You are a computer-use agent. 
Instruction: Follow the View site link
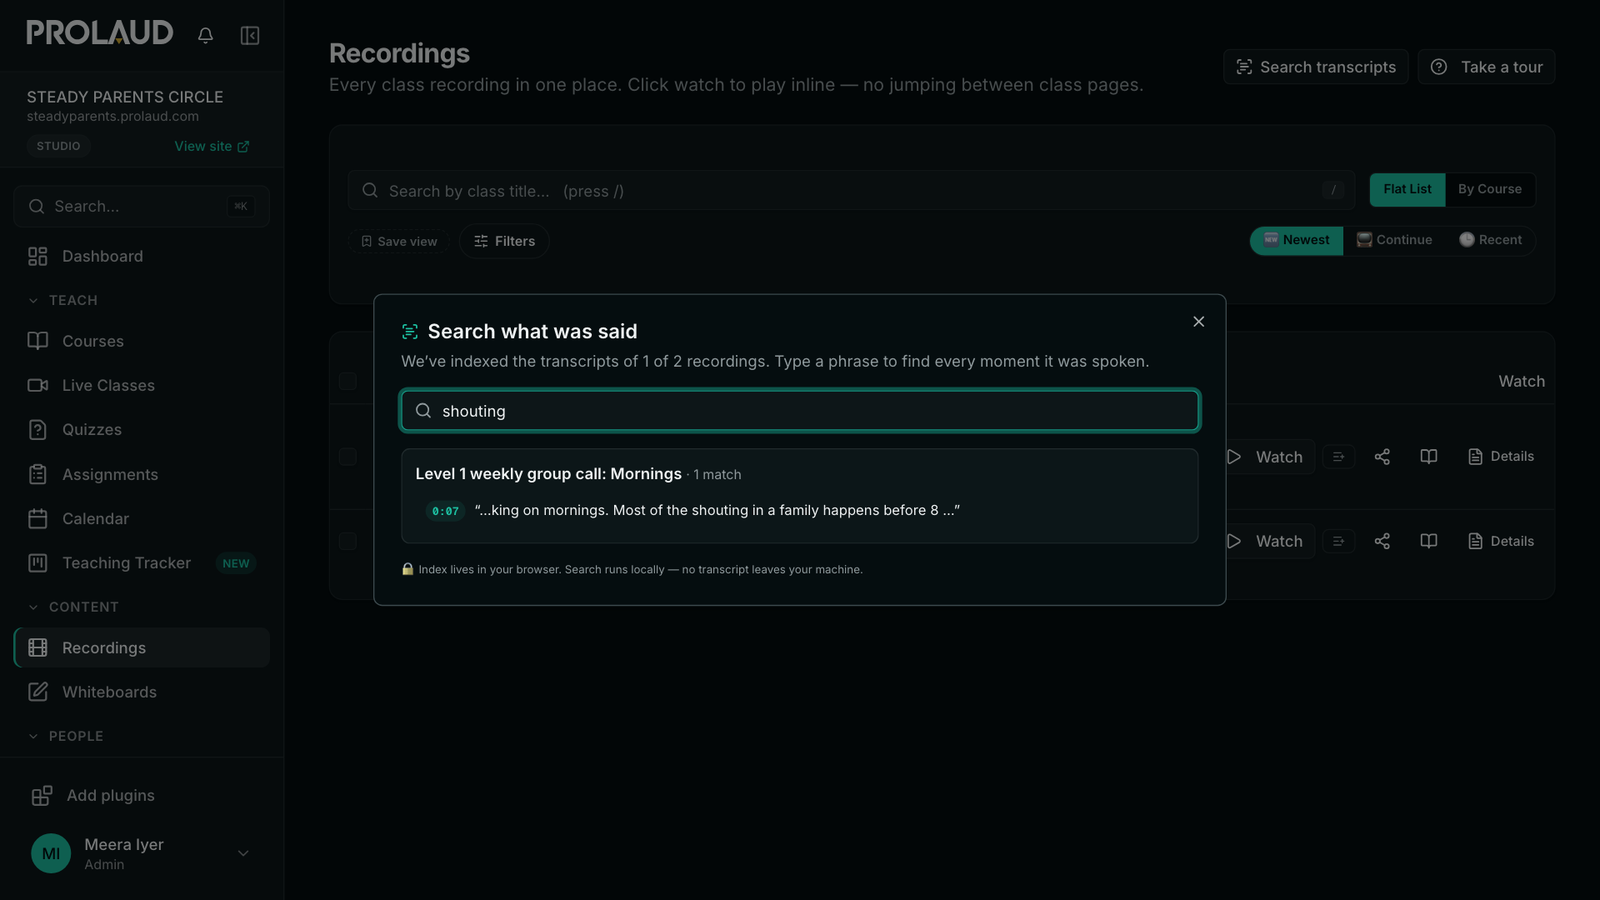tap(212, 146)
